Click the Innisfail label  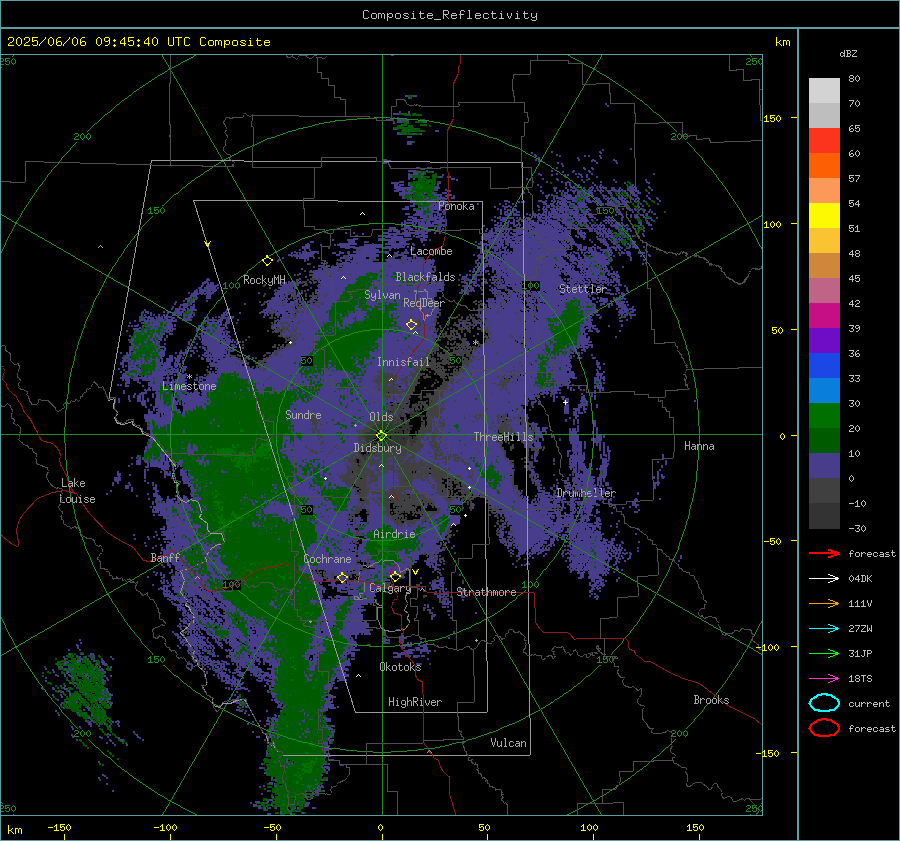point(403,362)
